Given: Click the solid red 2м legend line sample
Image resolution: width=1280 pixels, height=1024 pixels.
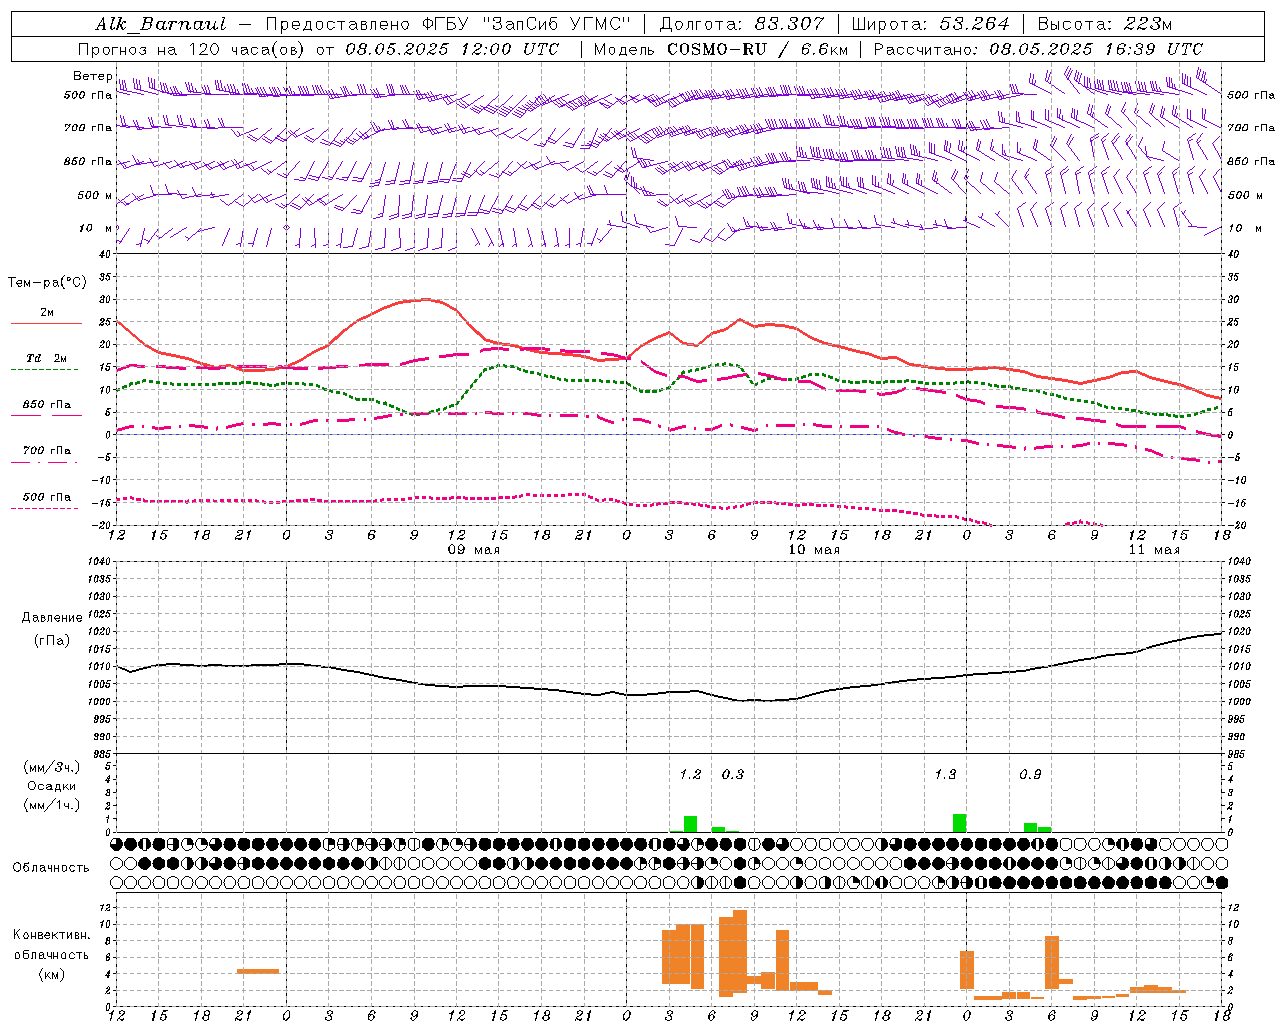Looking at the screenshot, I should (46, 323).
